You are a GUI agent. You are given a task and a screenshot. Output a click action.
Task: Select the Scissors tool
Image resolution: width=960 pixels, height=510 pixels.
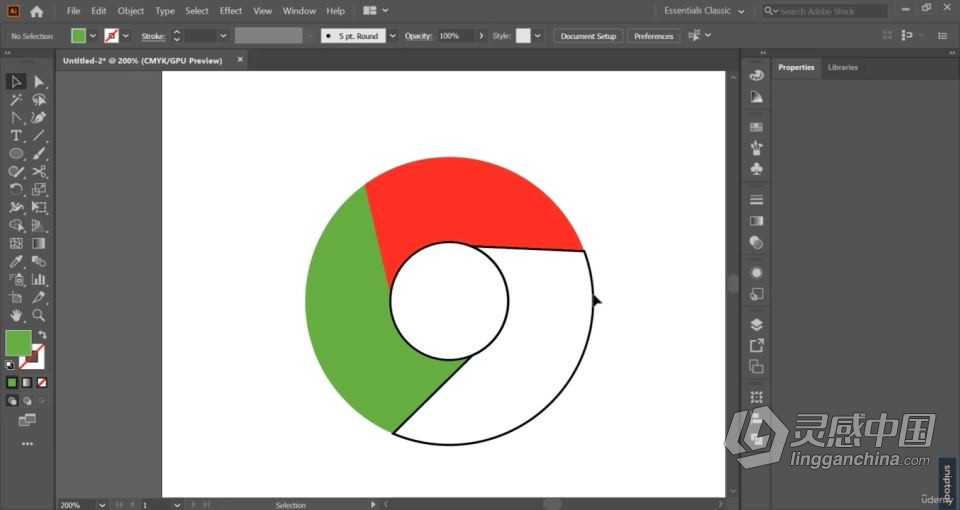pos(39,171)
